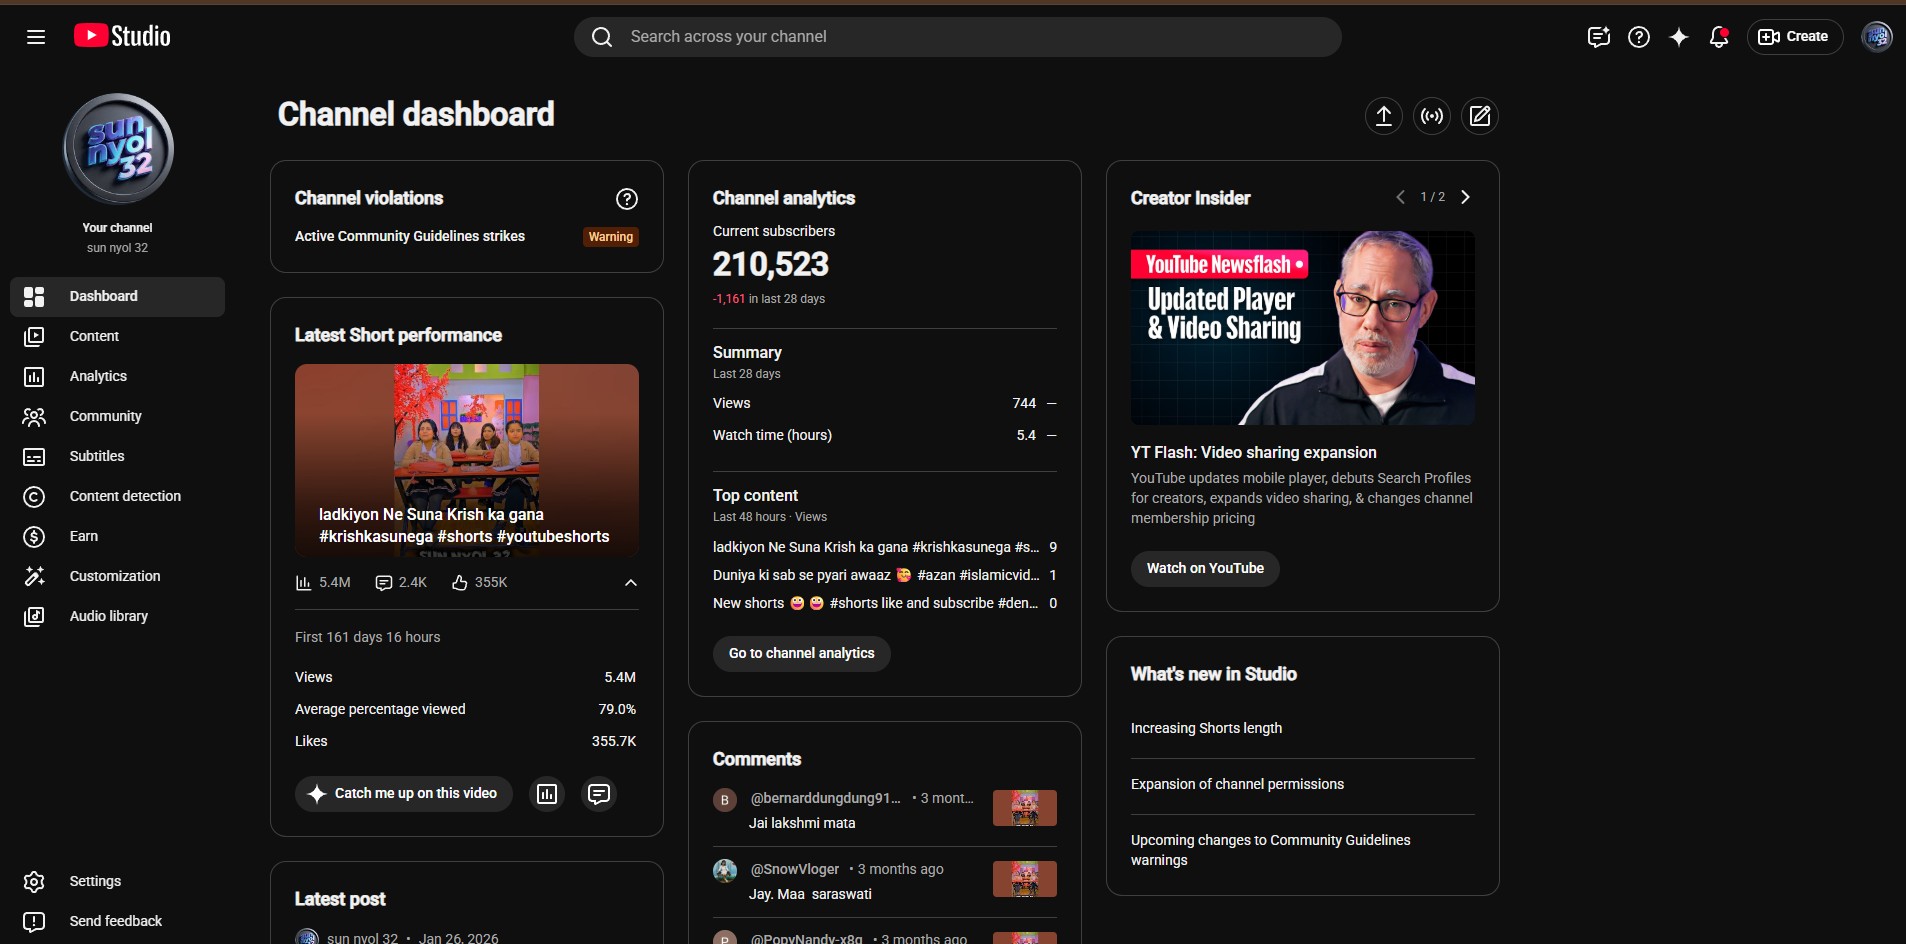Screen dimensions: 1906x944
Task: Click the 210,523 subscribers count
Action: coord(771,265)
